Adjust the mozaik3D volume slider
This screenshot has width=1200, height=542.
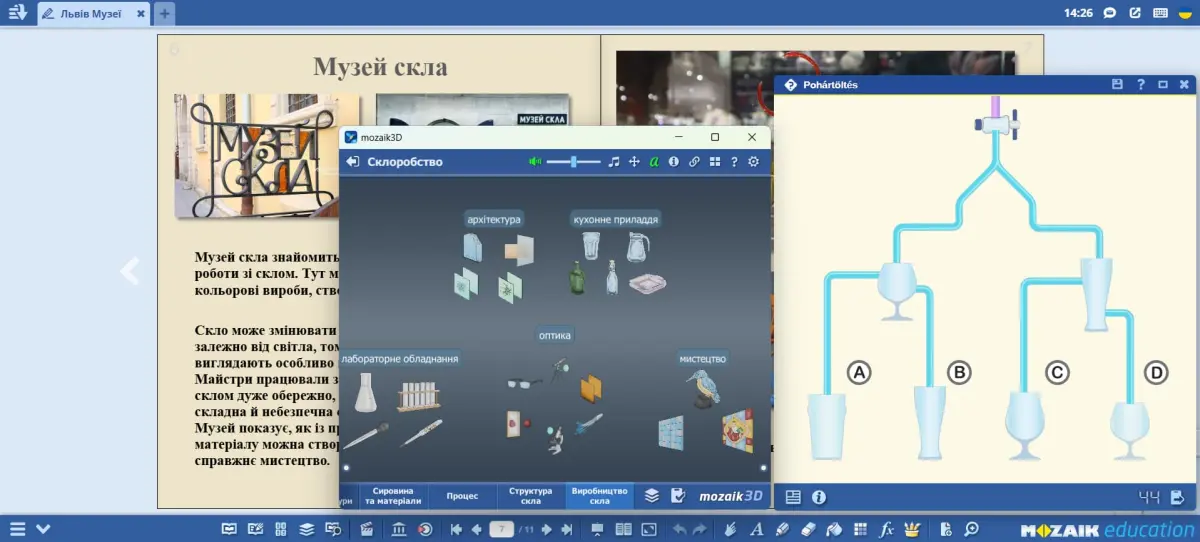pyautogui.click(x=573, y=162)
